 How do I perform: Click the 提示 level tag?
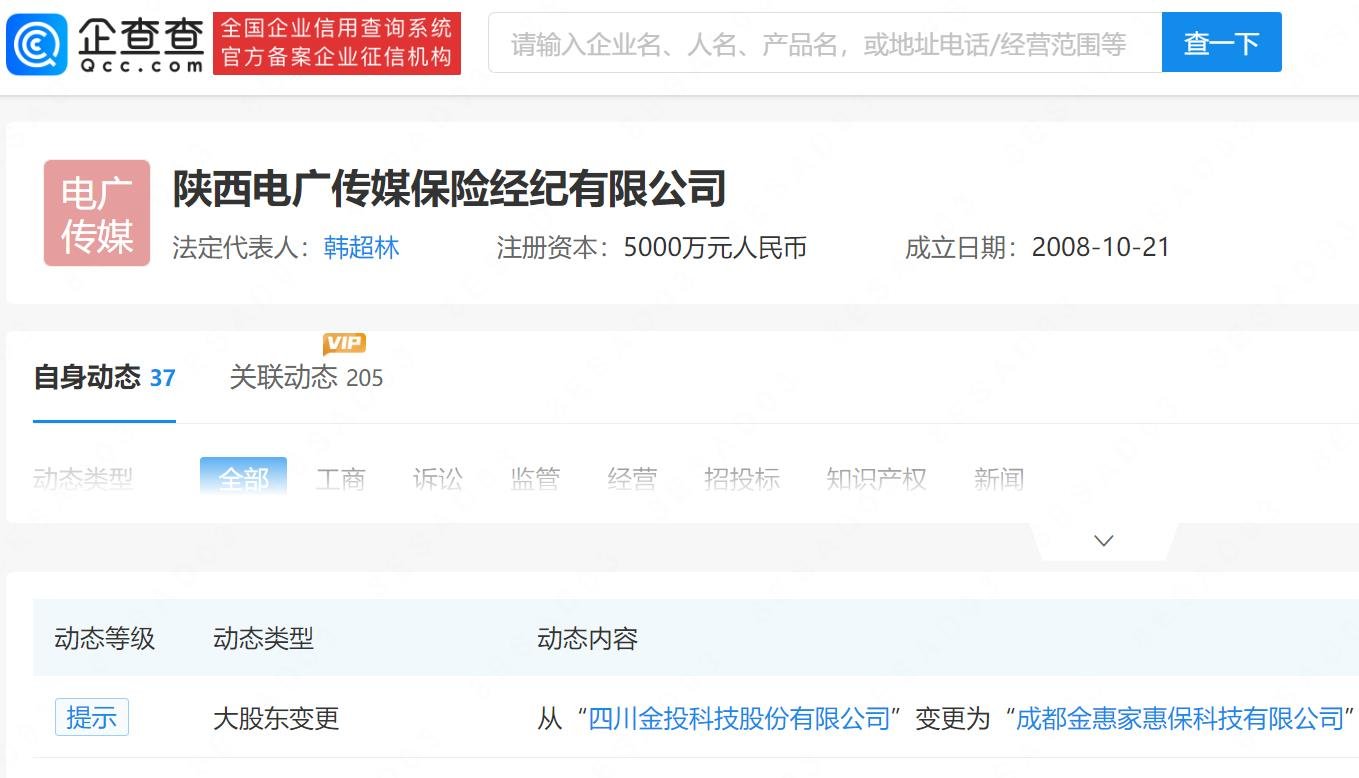coord(91,717)
